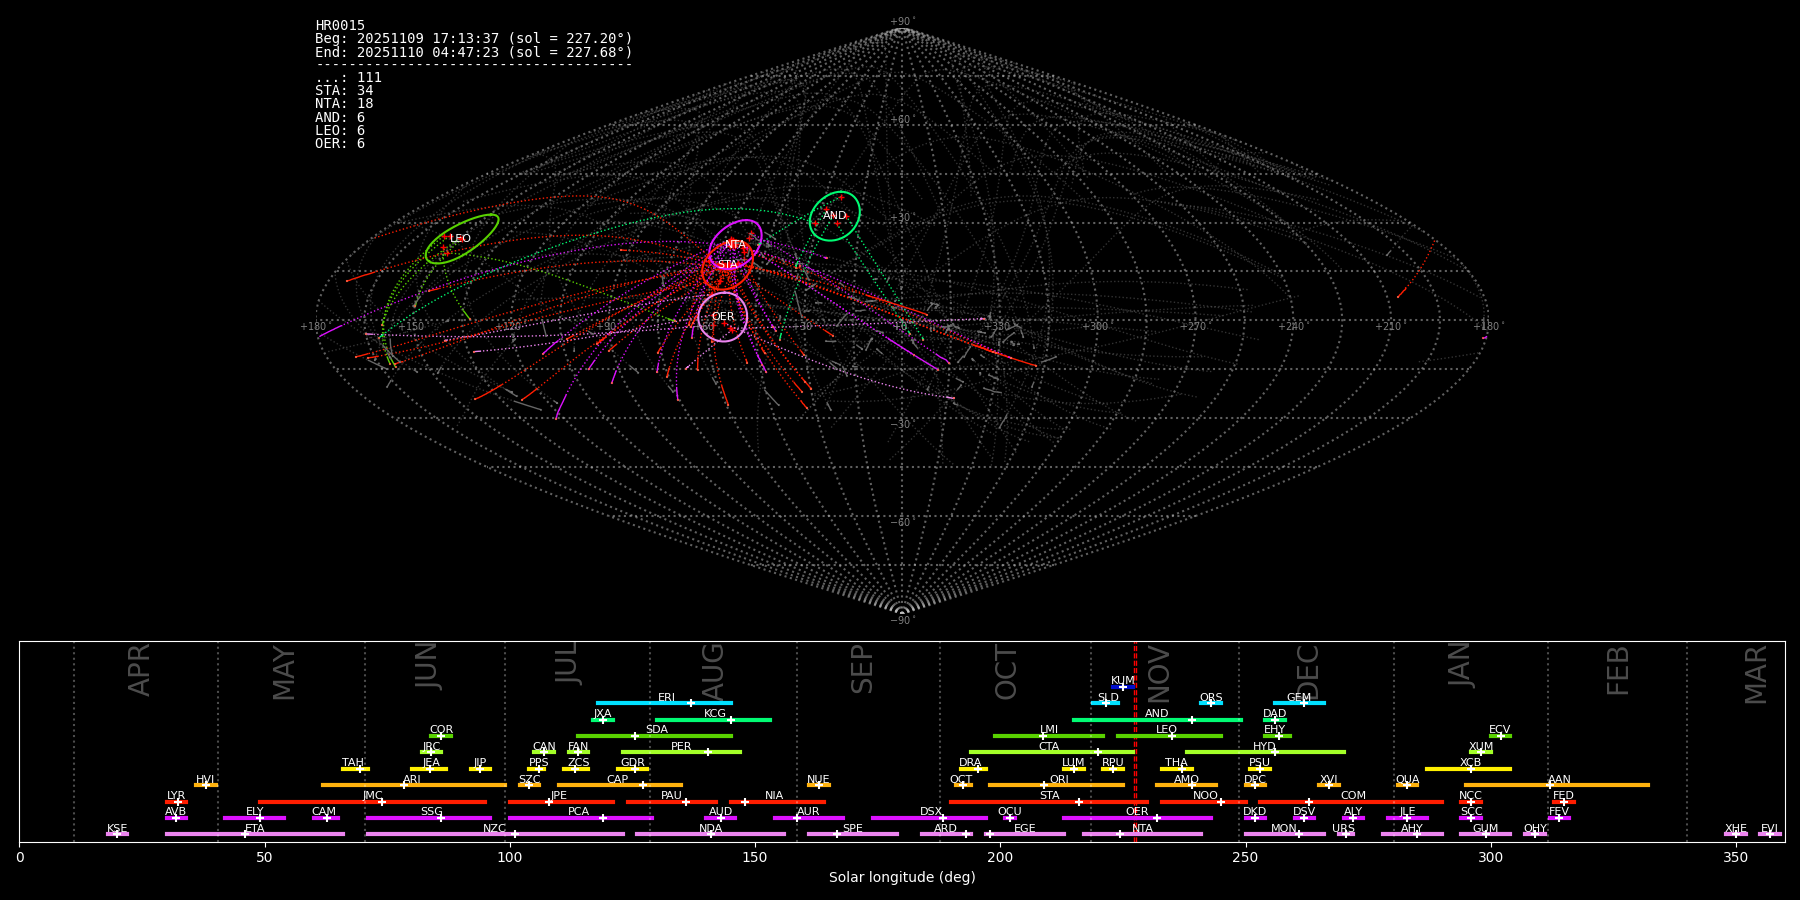1800x900 pixels.
Task: Click the KUM blue bar in the timeline
Action: [x=1123, y=687]
